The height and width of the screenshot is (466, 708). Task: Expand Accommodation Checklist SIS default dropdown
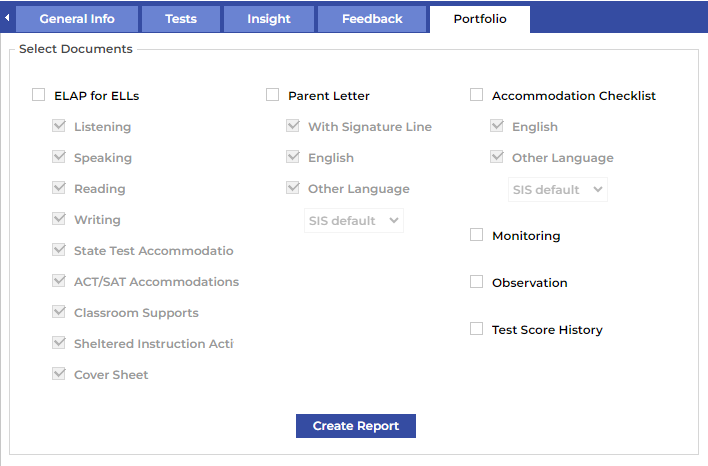click(x=558, y=189)
